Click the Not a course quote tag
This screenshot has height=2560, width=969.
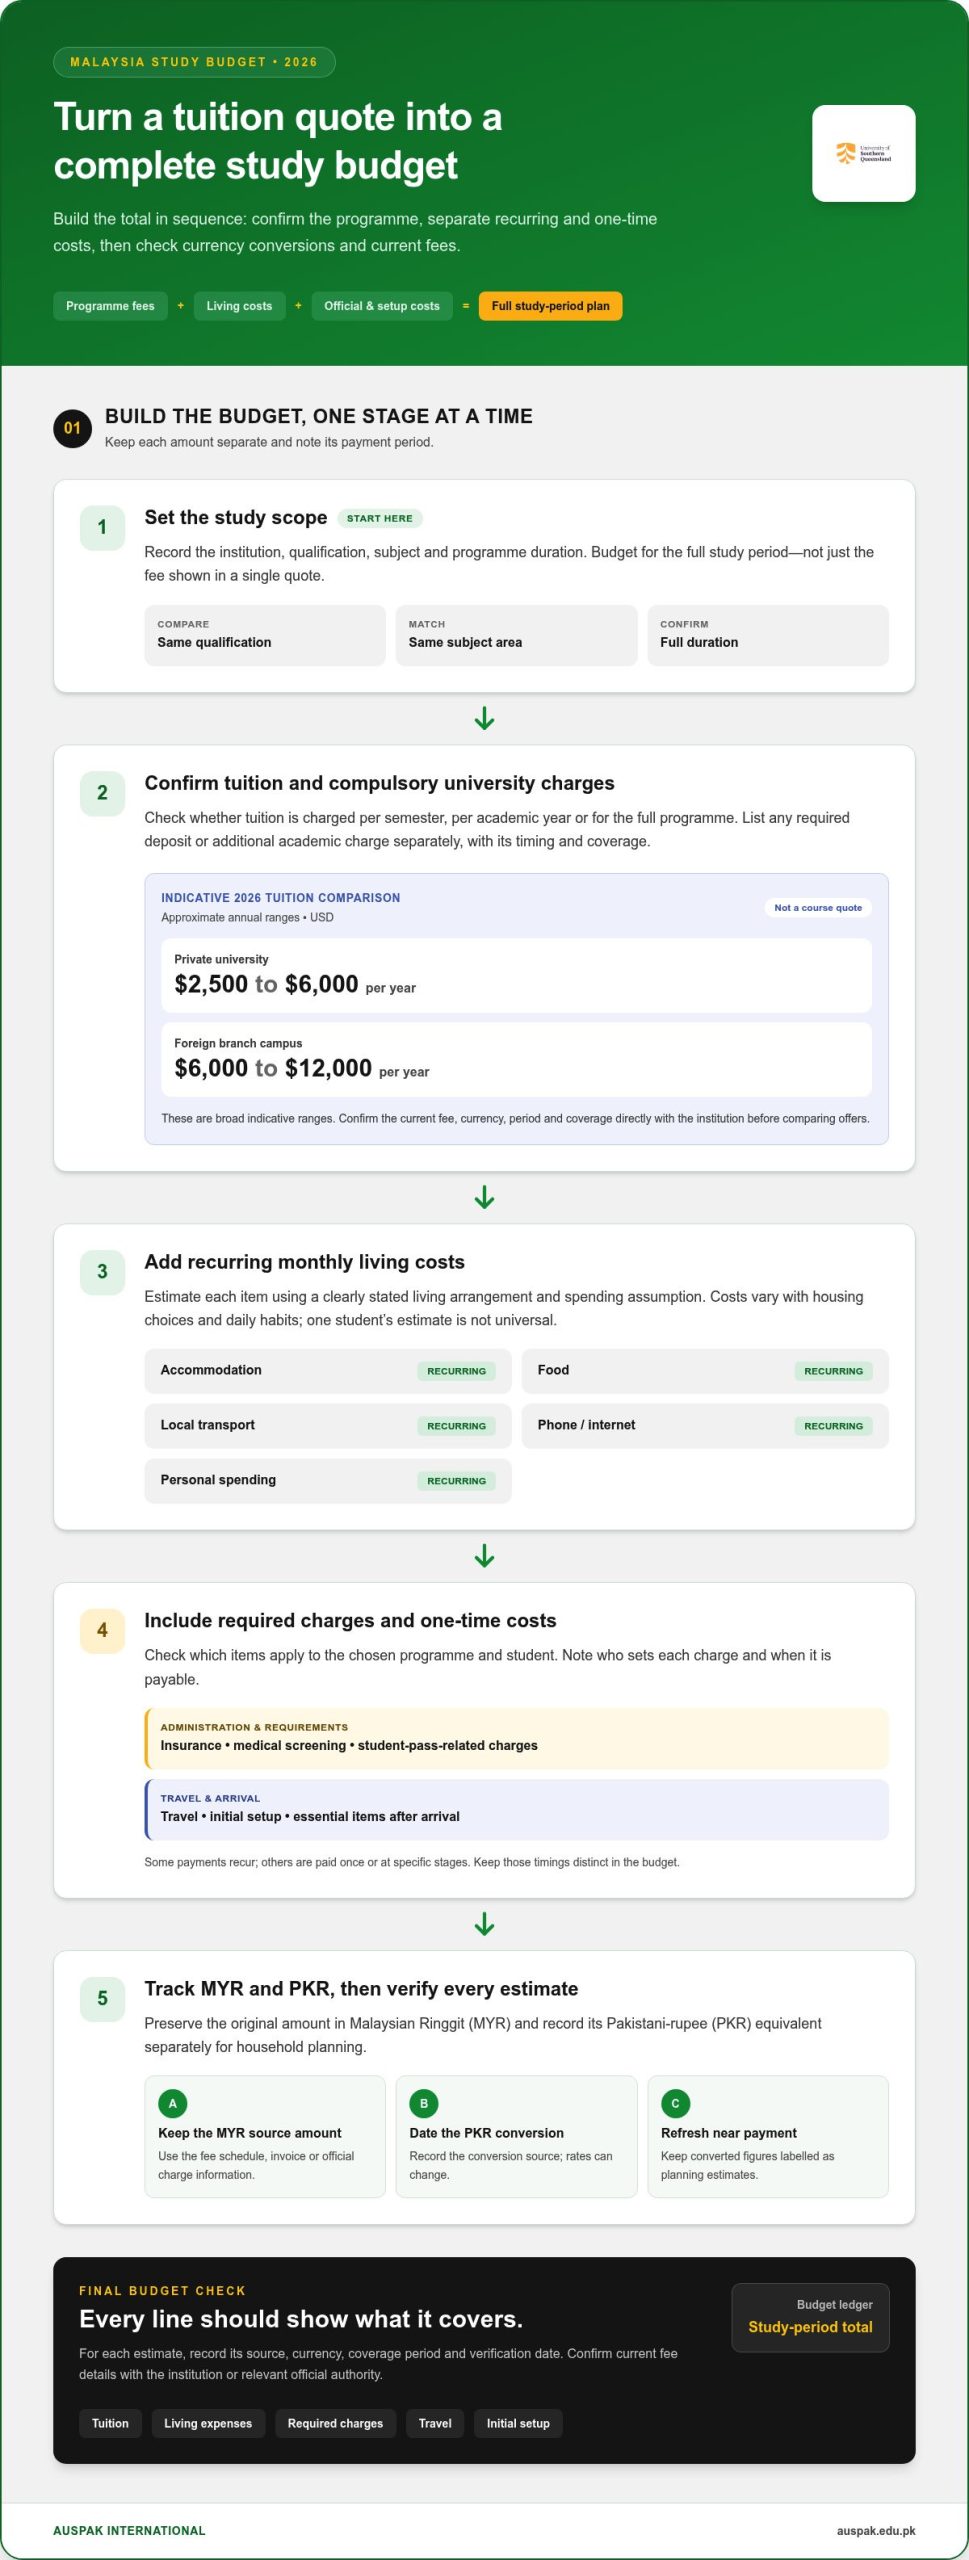click(x=817, y=907)
